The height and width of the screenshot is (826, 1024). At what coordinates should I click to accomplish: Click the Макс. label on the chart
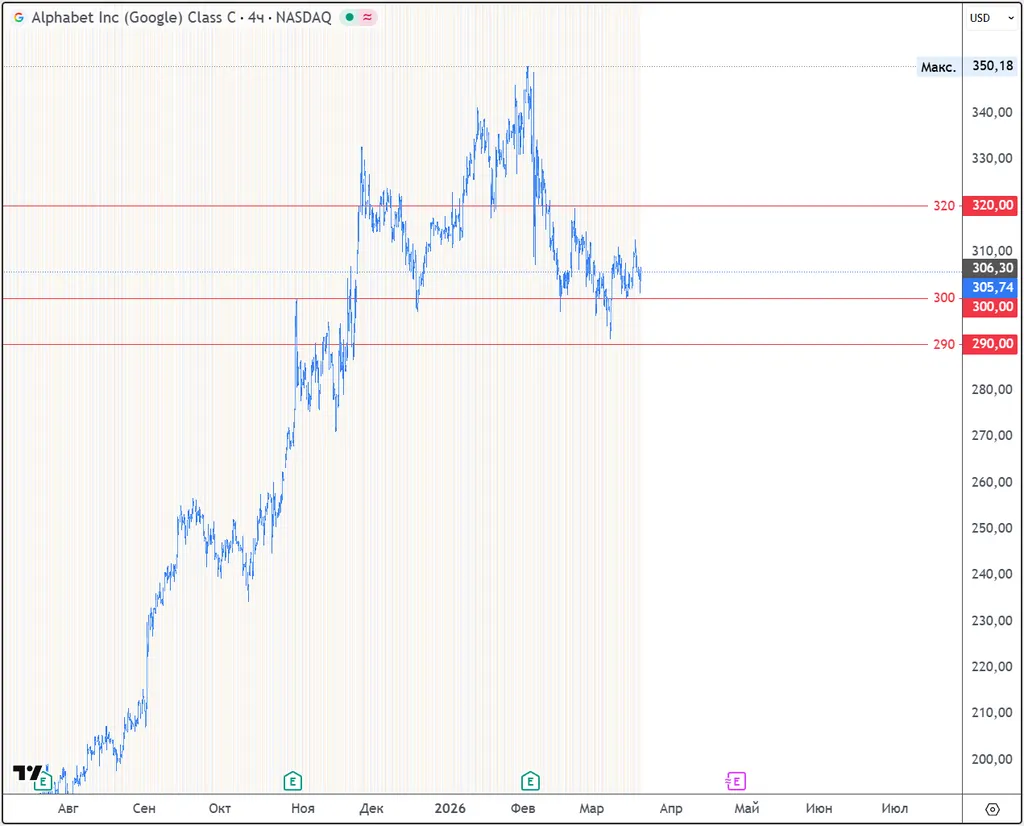pos(938,67)
